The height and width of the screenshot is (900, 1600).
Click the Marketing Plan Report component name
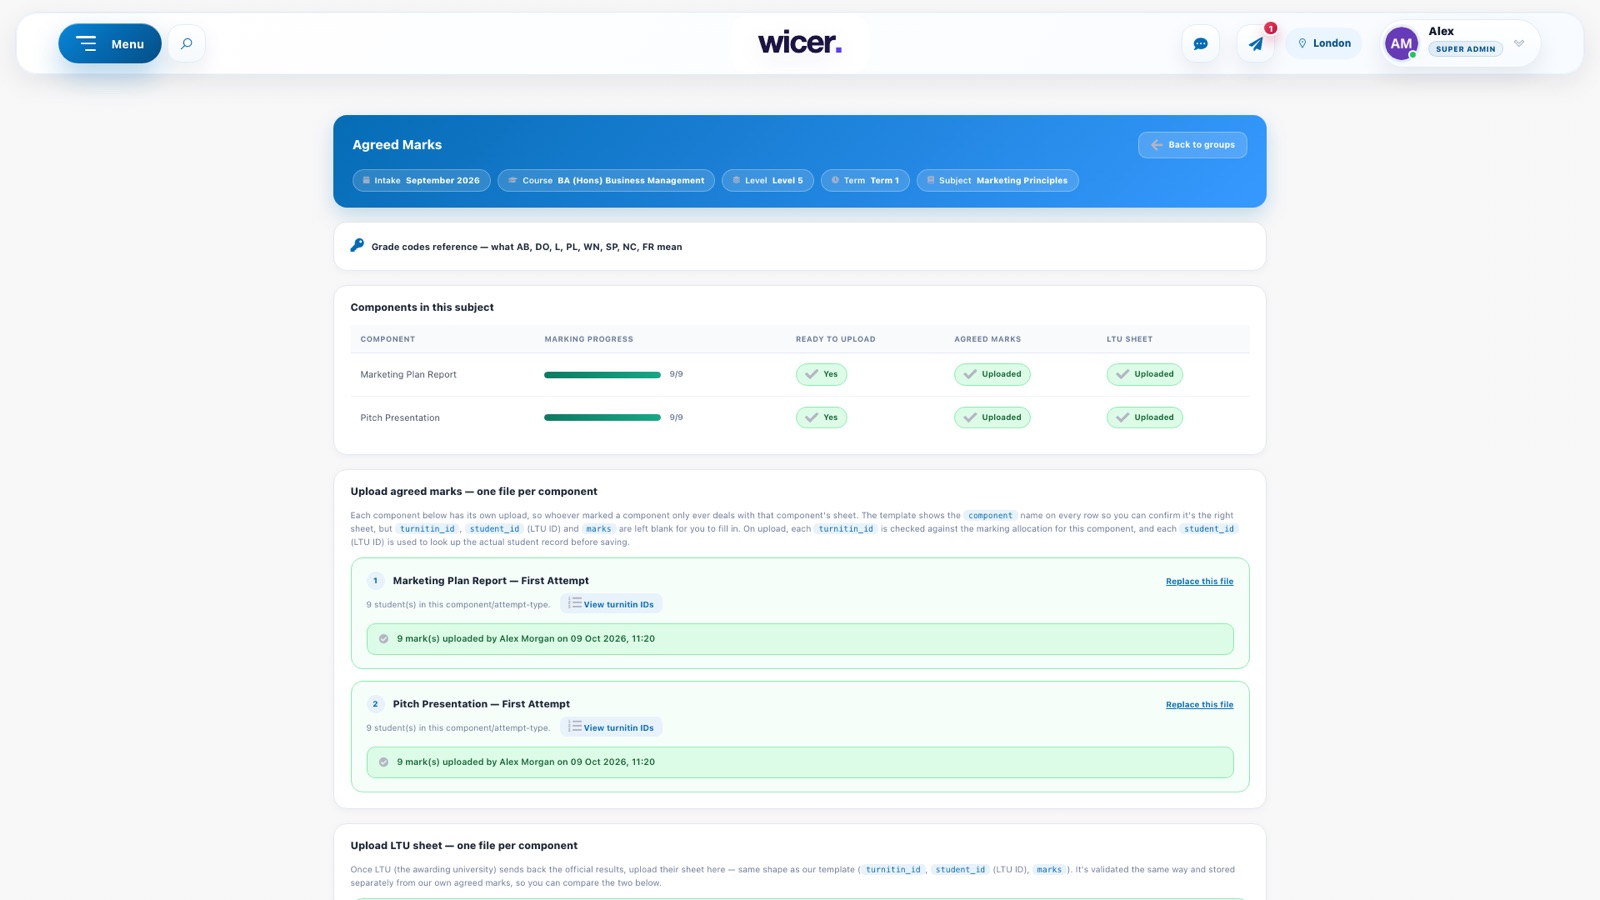click(408, 375)
